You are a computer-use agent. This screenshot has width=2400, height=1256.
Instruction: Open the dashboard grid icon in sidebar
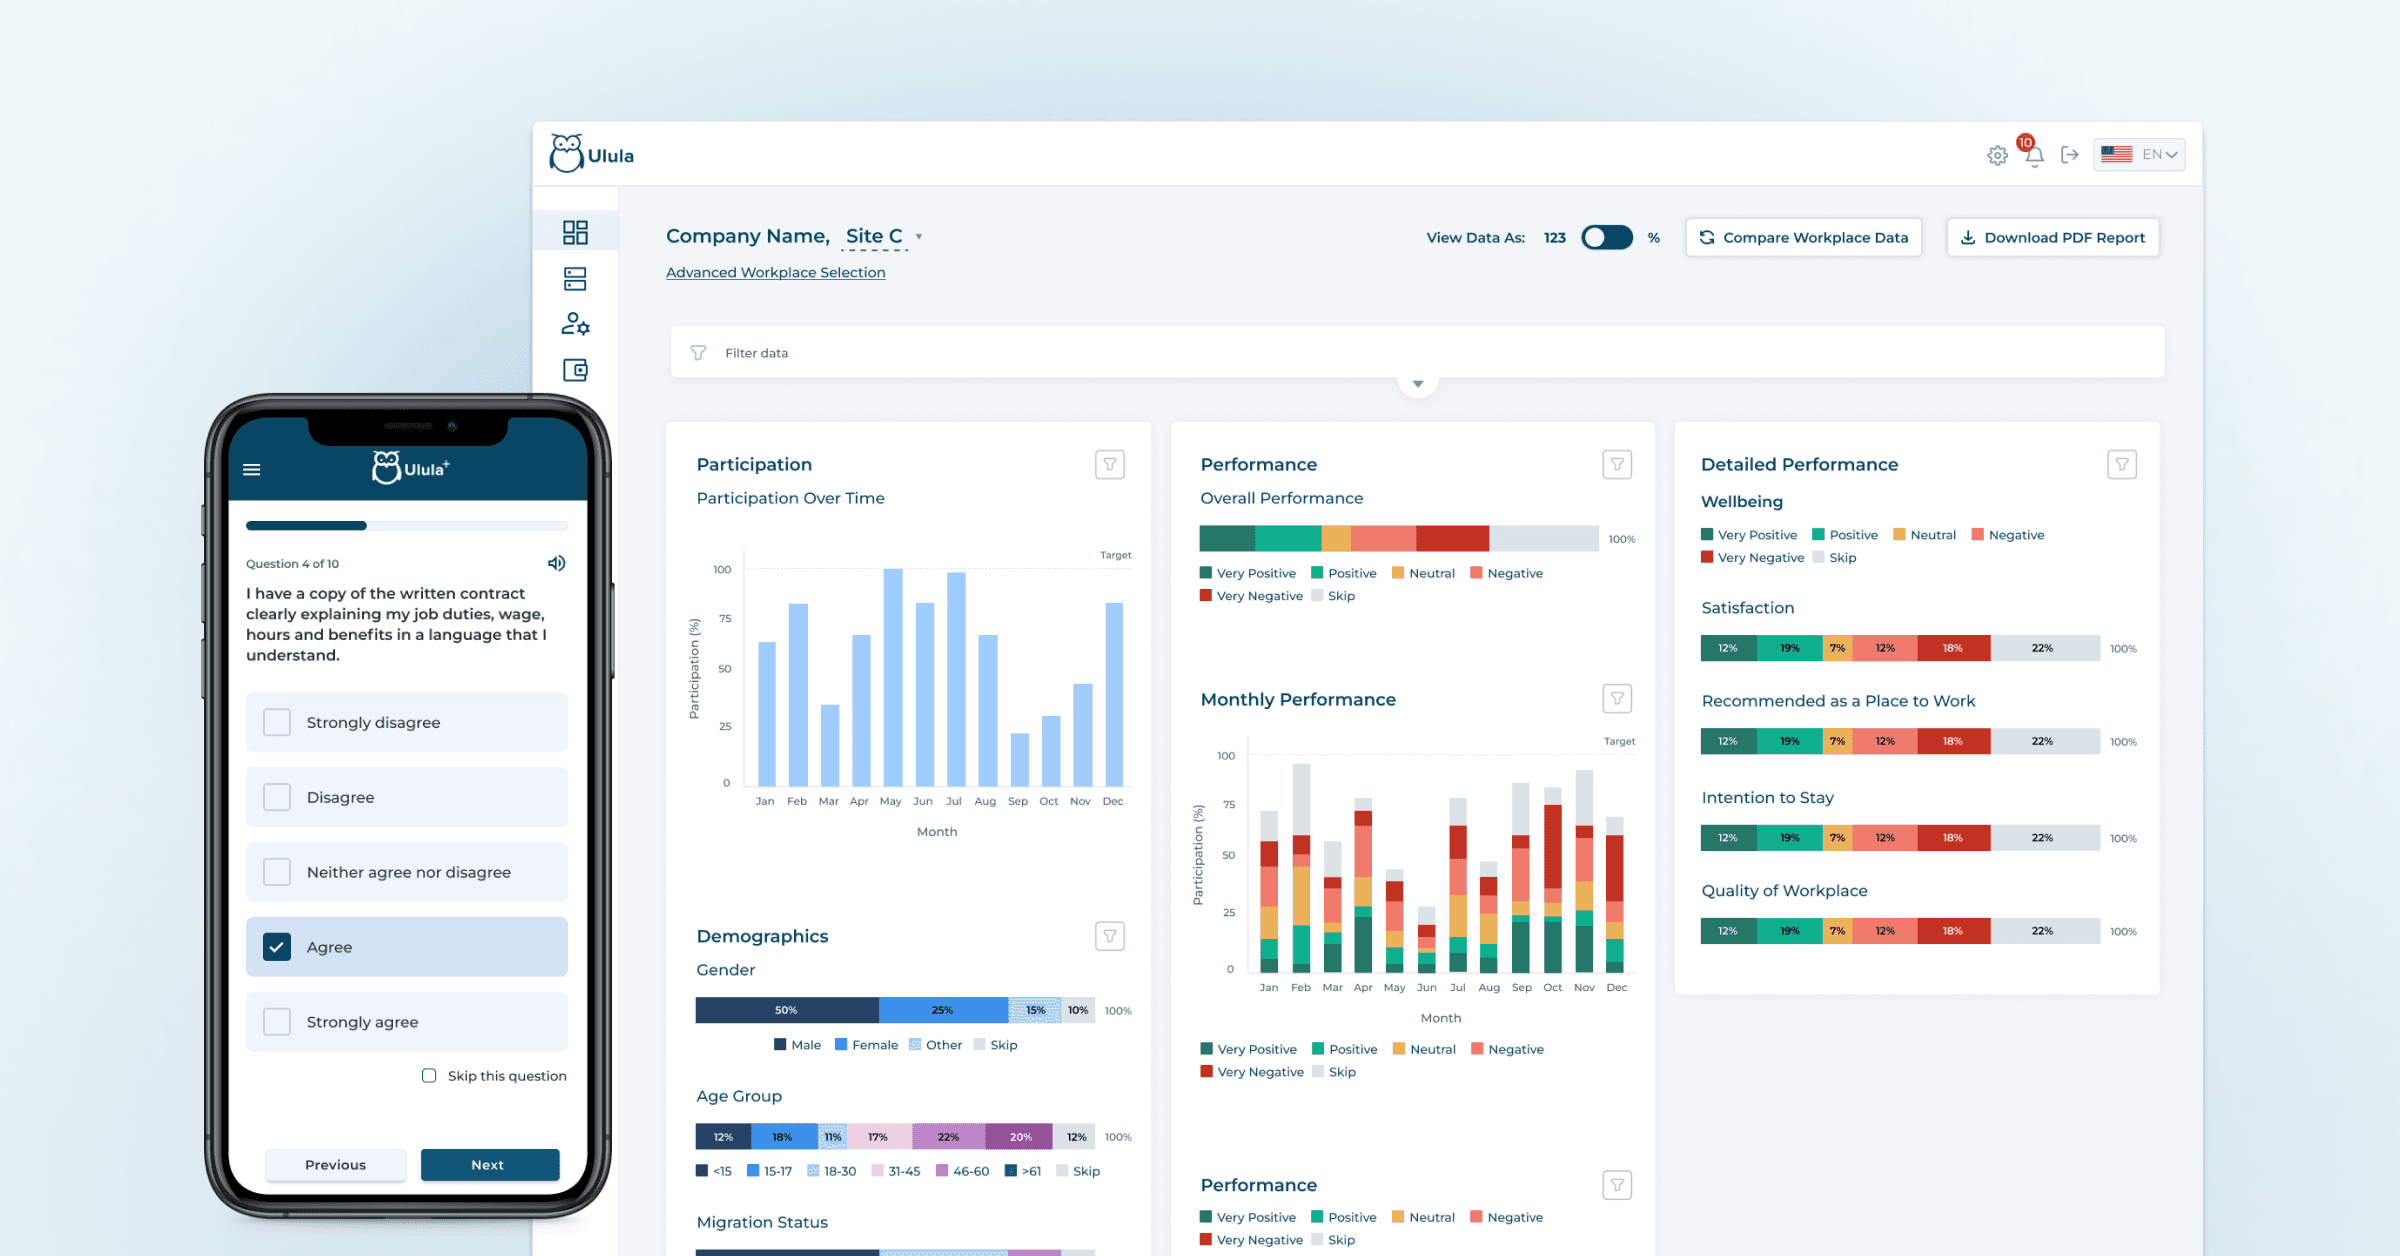point(575,233)
